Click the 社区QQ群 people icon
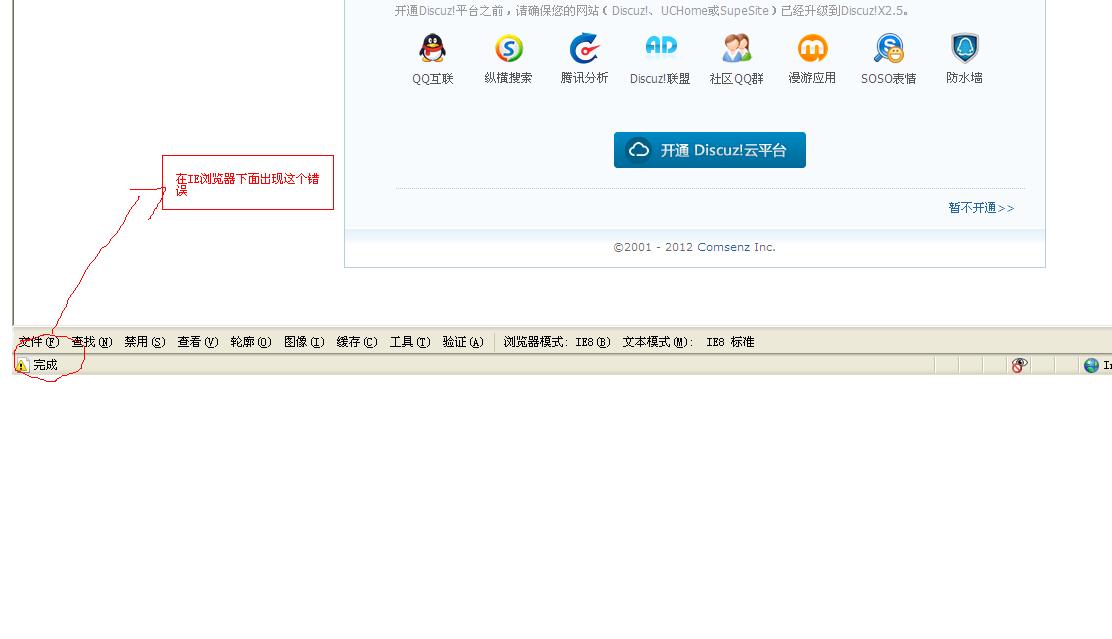Image resolution: width=1112 pixels, height=639 pixels. point(737,48)
